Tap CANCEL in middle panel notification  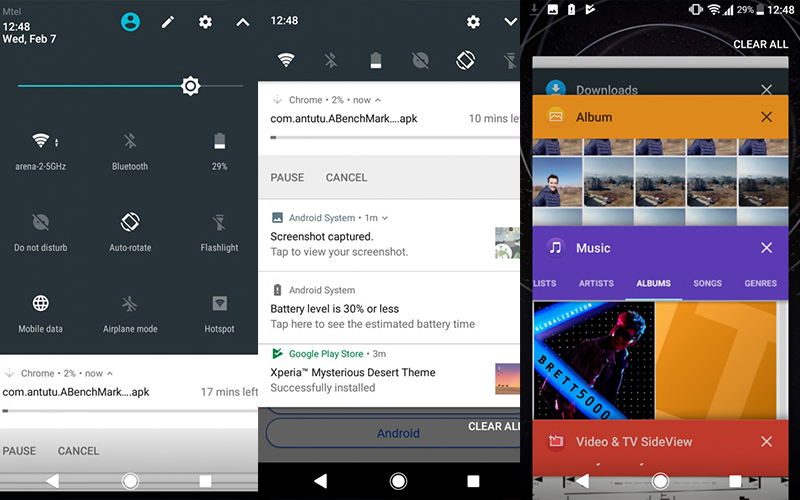(x=346, y=178)
